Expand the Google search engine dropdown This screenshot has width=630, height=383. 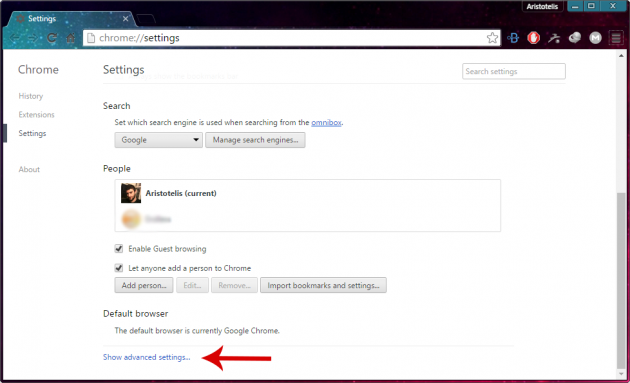click(158, 140)
